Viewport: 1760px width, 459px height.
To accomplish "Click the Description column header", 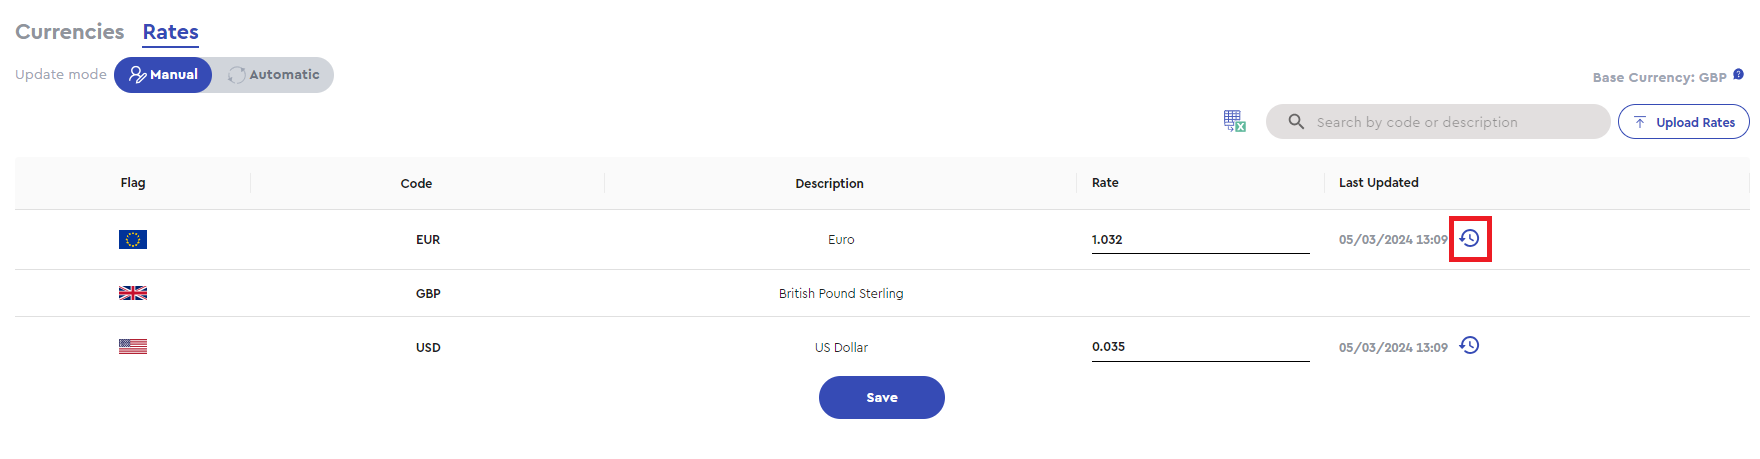I will coord(830,183).
